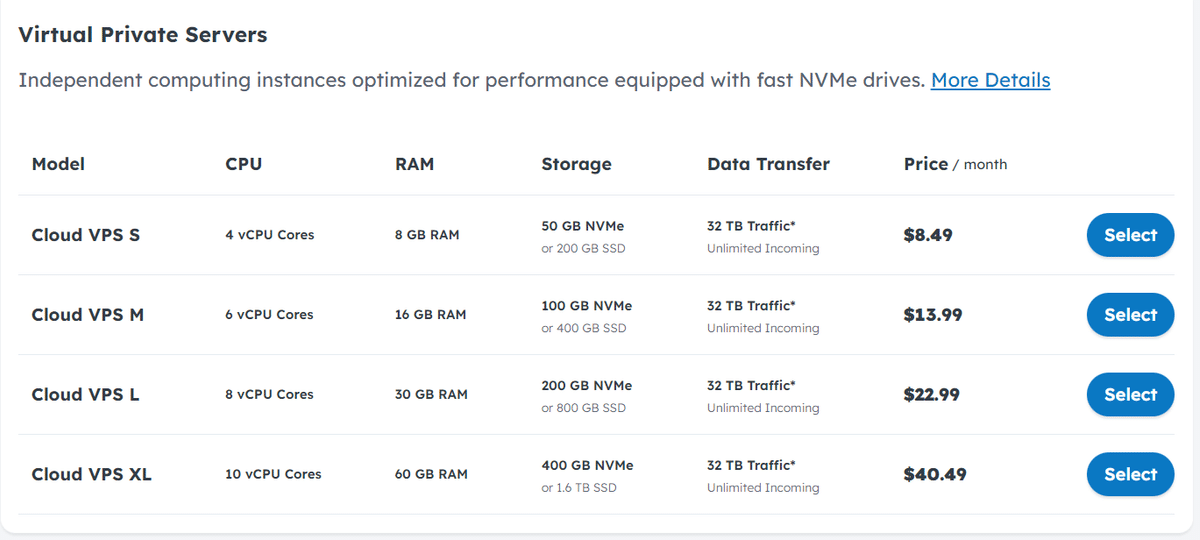Click the Price per month column header
This screenshot has height=540, width=1200.
[x=955, y=164]
